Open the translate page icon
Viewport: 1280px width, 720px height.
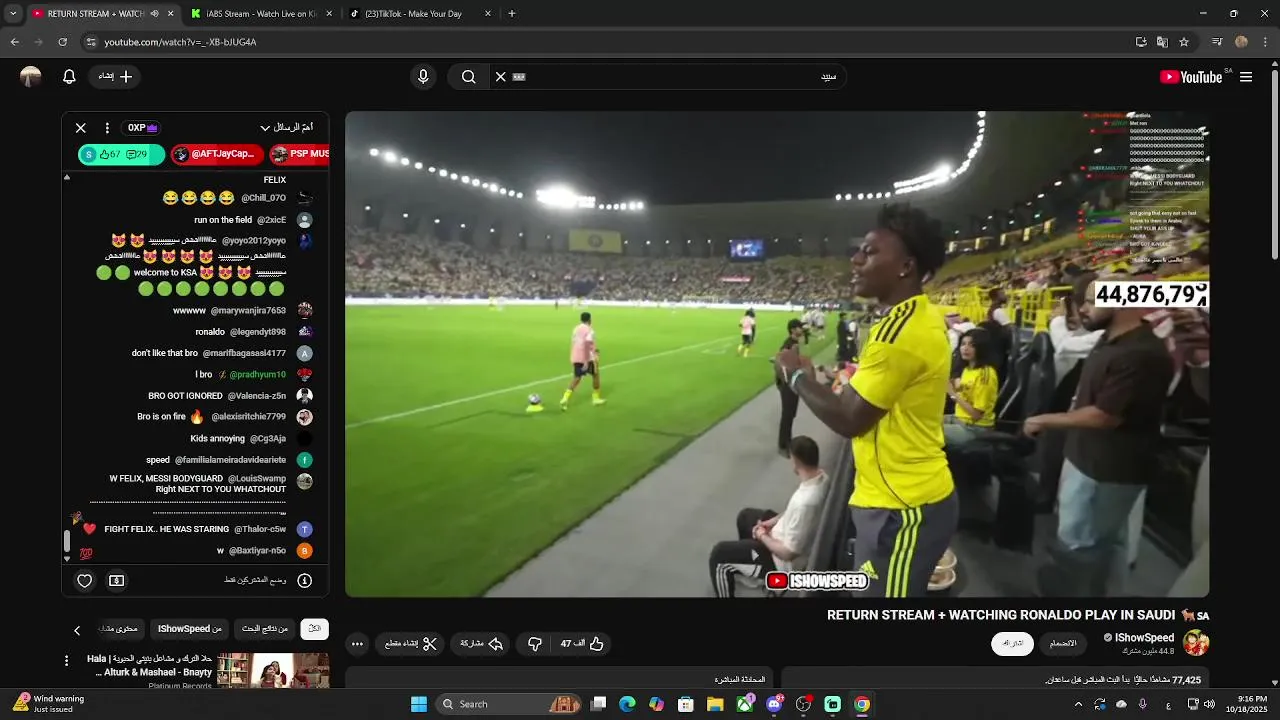[1162, 42]
